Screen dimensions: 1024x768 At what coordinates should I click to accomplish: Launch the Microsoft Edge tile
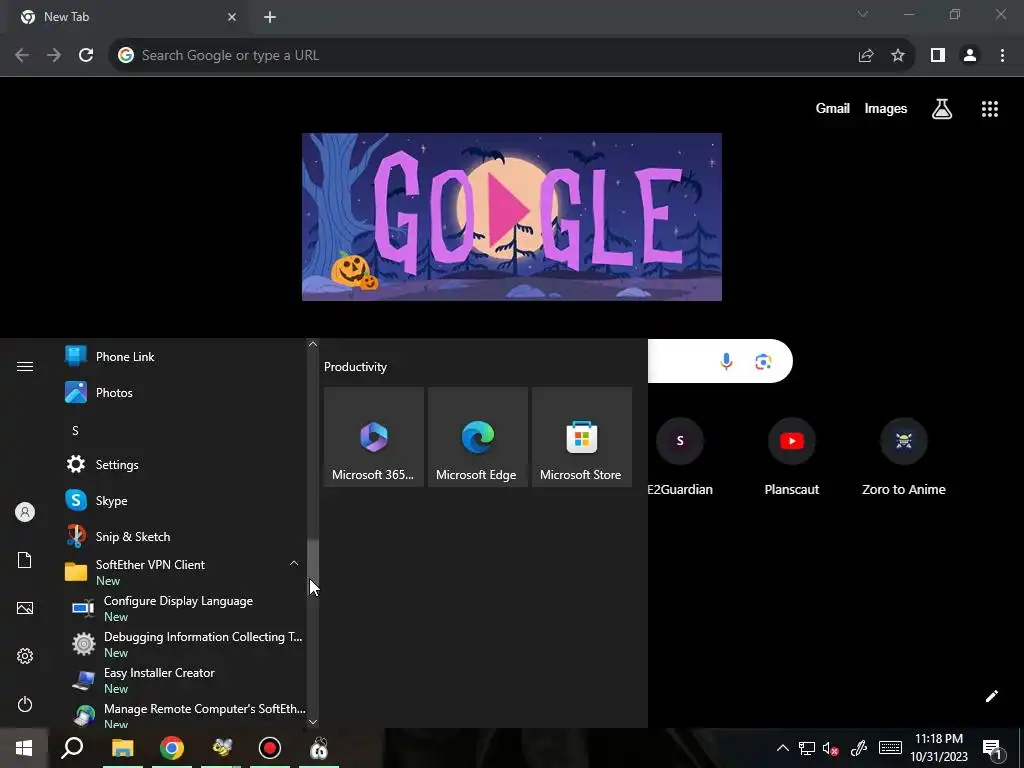(477, 437)
